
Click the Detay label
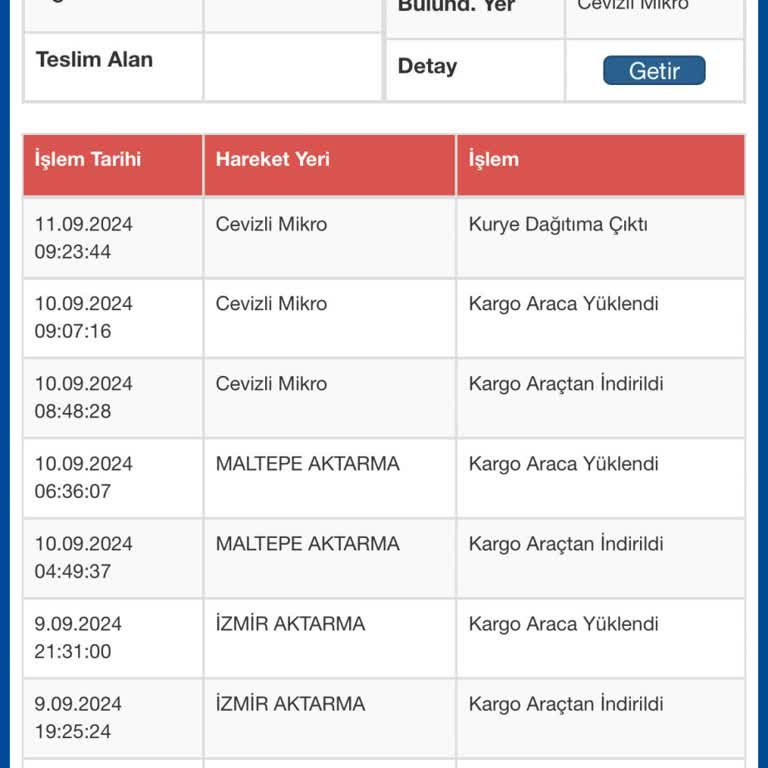tap(427, 67)
